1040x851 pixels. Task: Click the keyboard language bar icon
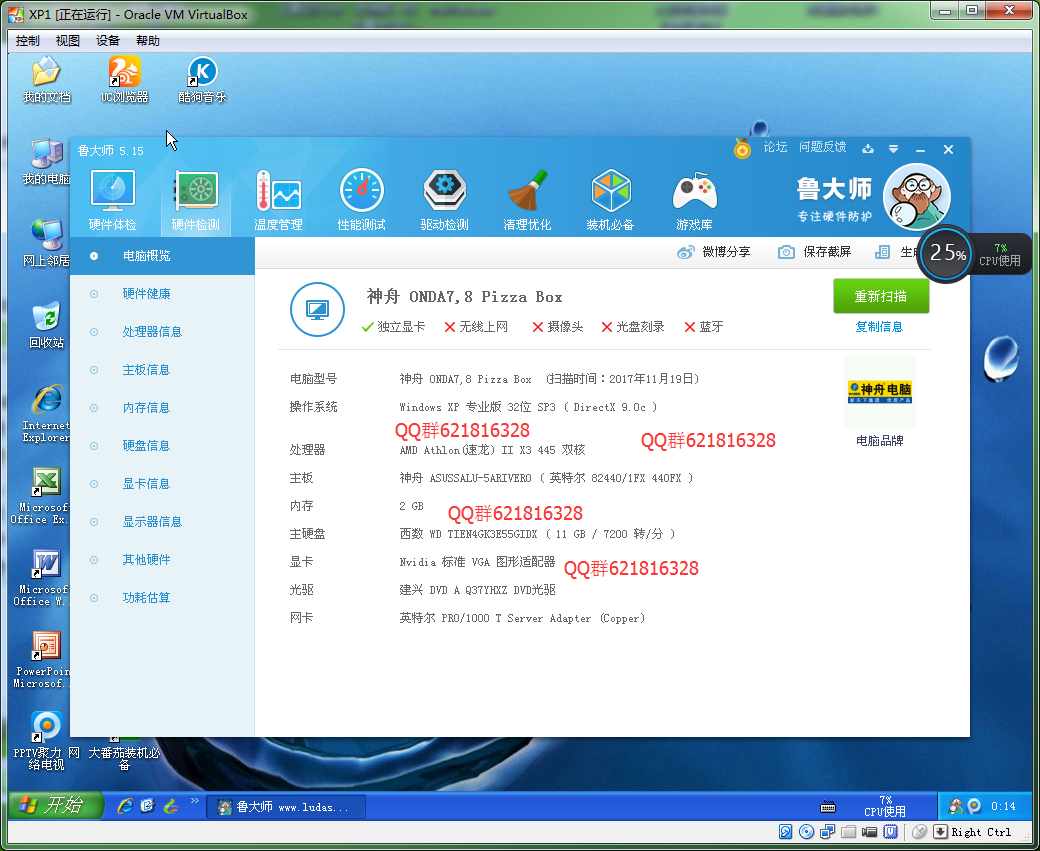pos(828,807)
